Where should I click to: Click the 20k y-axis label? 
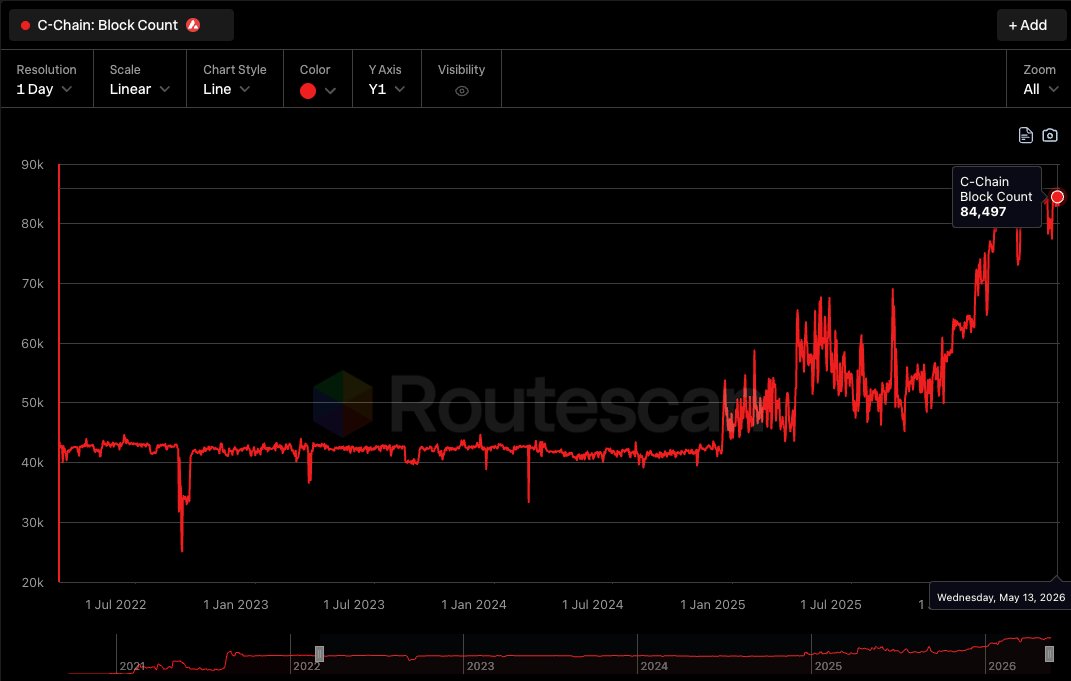[32, 583]
